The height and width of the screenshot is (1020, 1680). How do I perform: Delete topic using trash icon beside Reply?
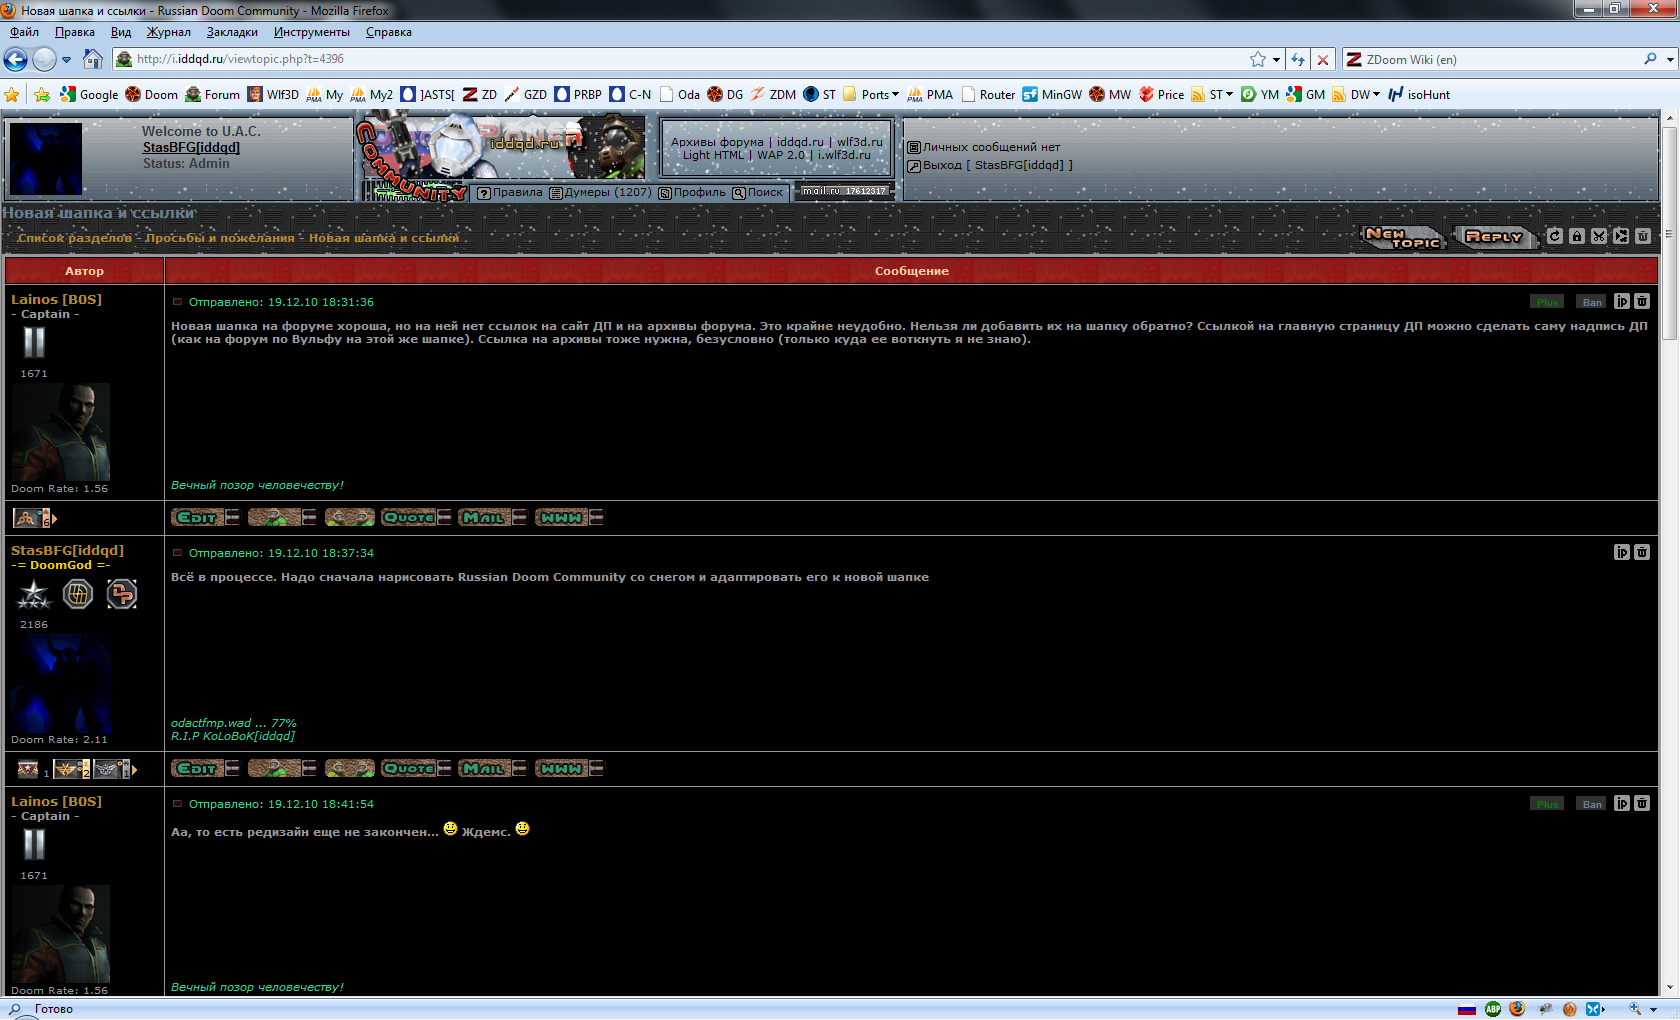(1643, 236)
